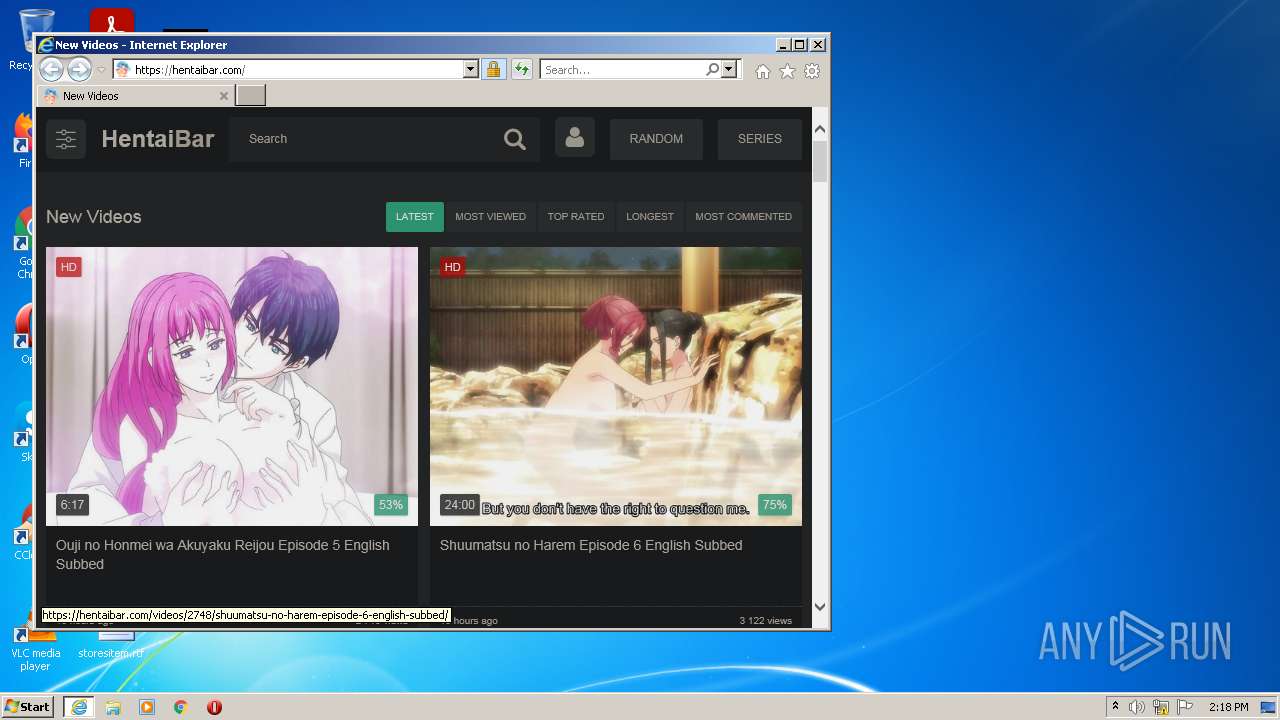This screenshot has height=720, width=1280.
Task: Click the scrollbar up arrow
Action: (820, 129)
